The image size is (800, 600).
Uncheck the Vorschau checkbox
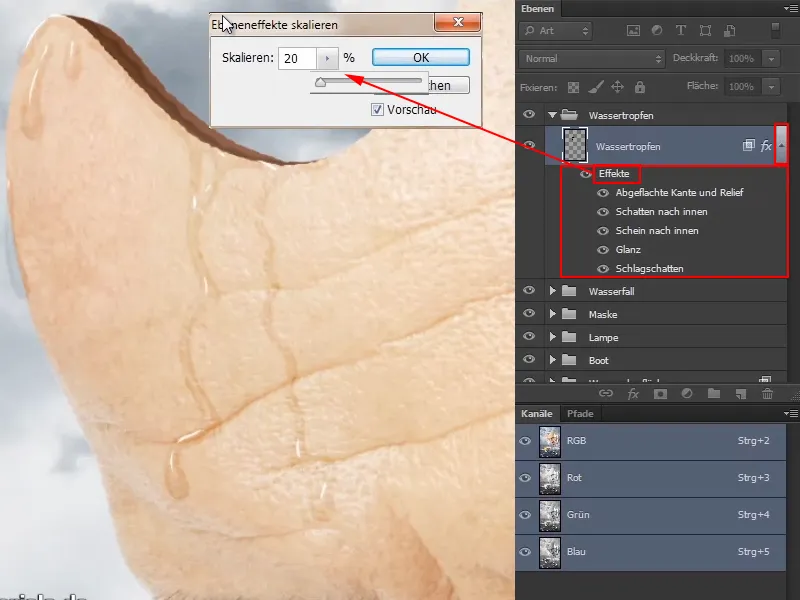coord(377,109)
